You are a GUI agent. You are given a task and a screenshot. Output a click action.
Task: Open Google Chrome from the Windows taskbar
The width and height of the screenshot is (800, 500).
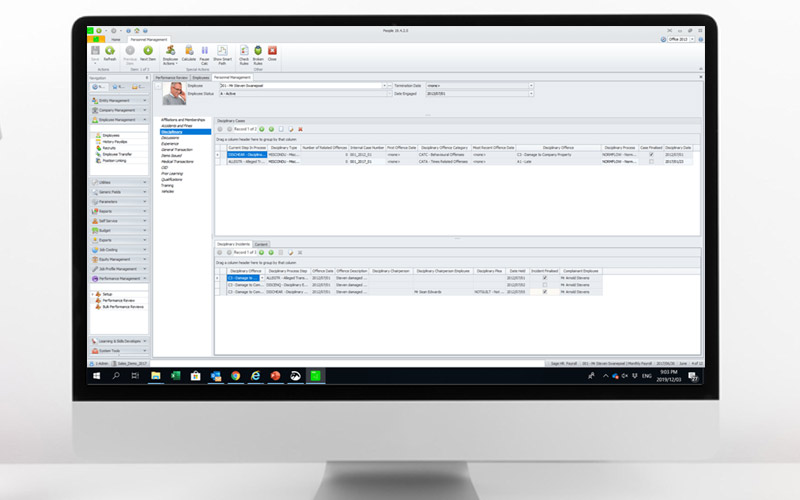click(x=235, y=376)
